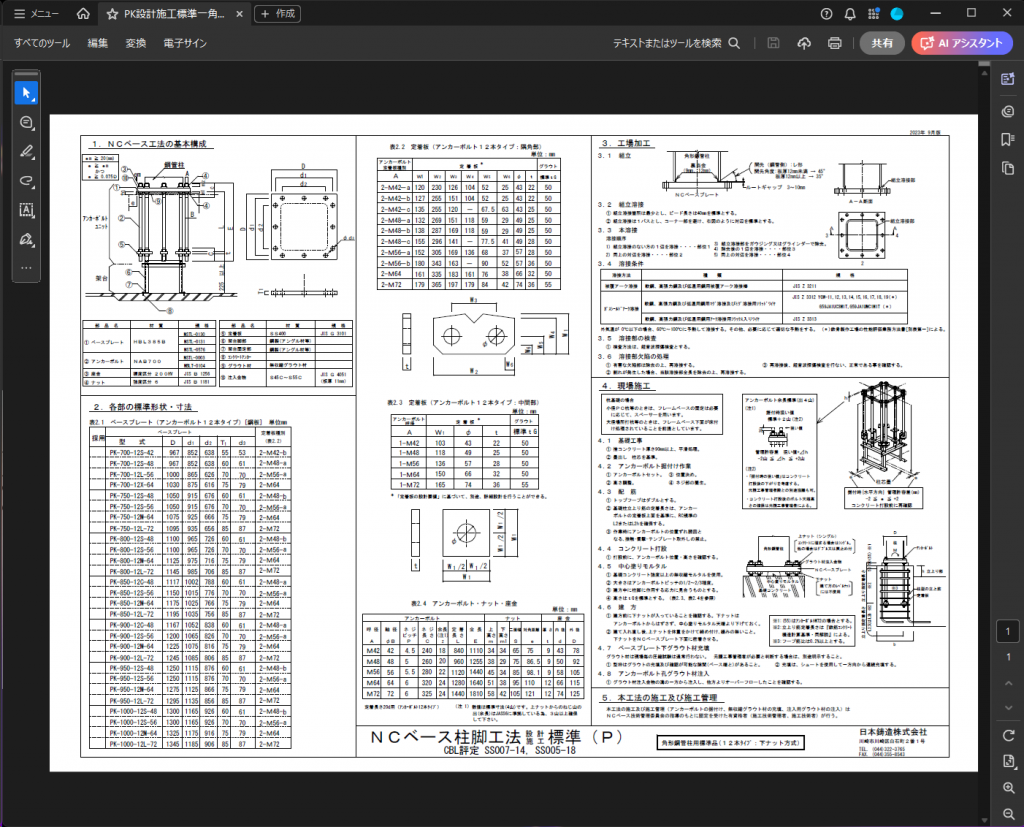1024x827 pixels.
Task: Click the table row 'PK-1000-12L-72'
Action: pos(190,744)
